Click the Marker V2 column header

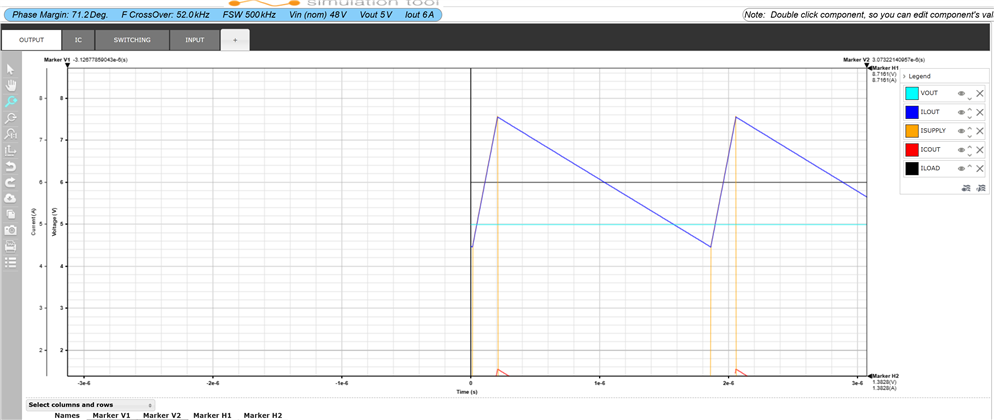162,416
